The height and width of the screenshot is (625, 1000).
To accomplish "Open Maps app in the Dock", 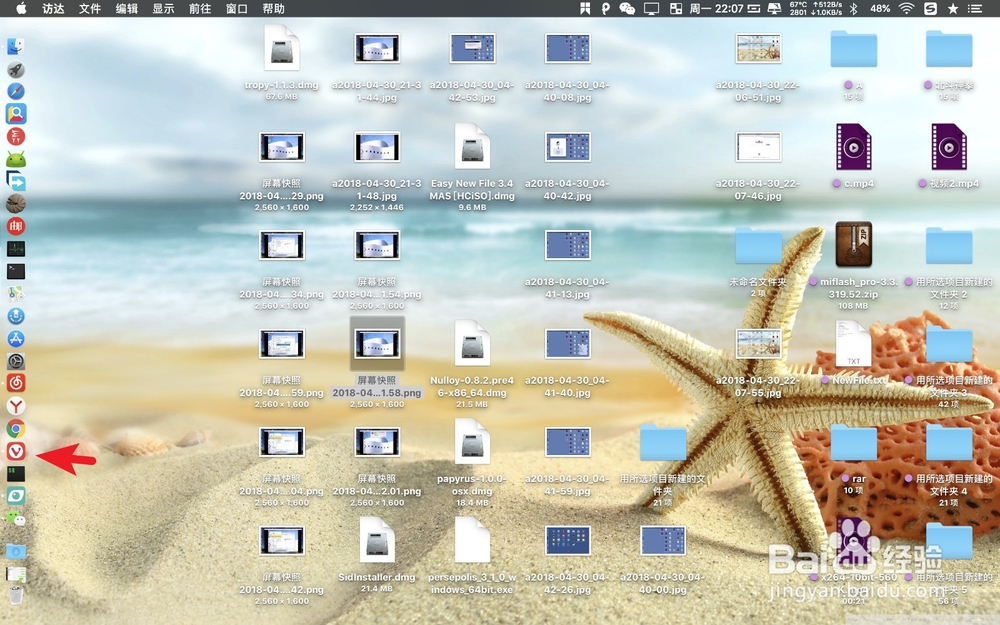I will [16, 294].
